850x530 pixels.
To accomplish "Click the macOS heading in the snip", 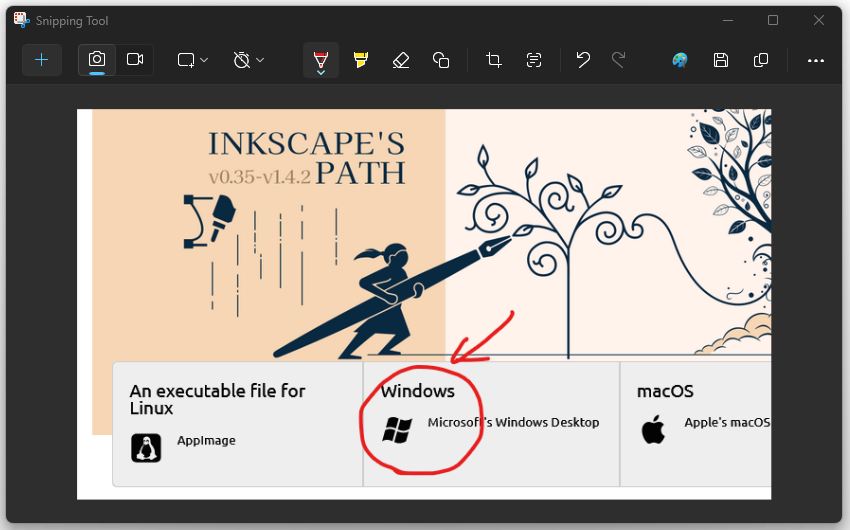I will [665, 391].
